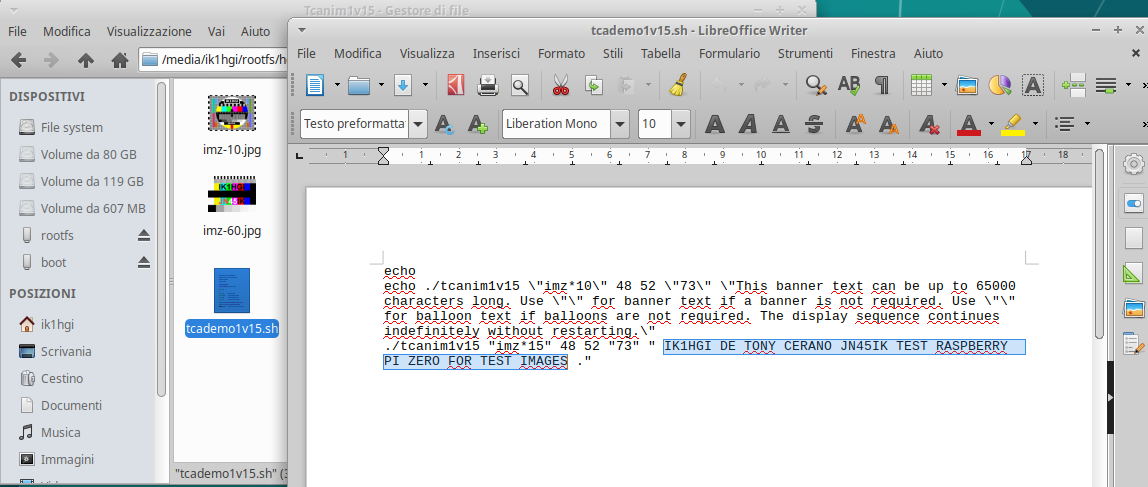Insert image using picture icon

coord(967,85)
